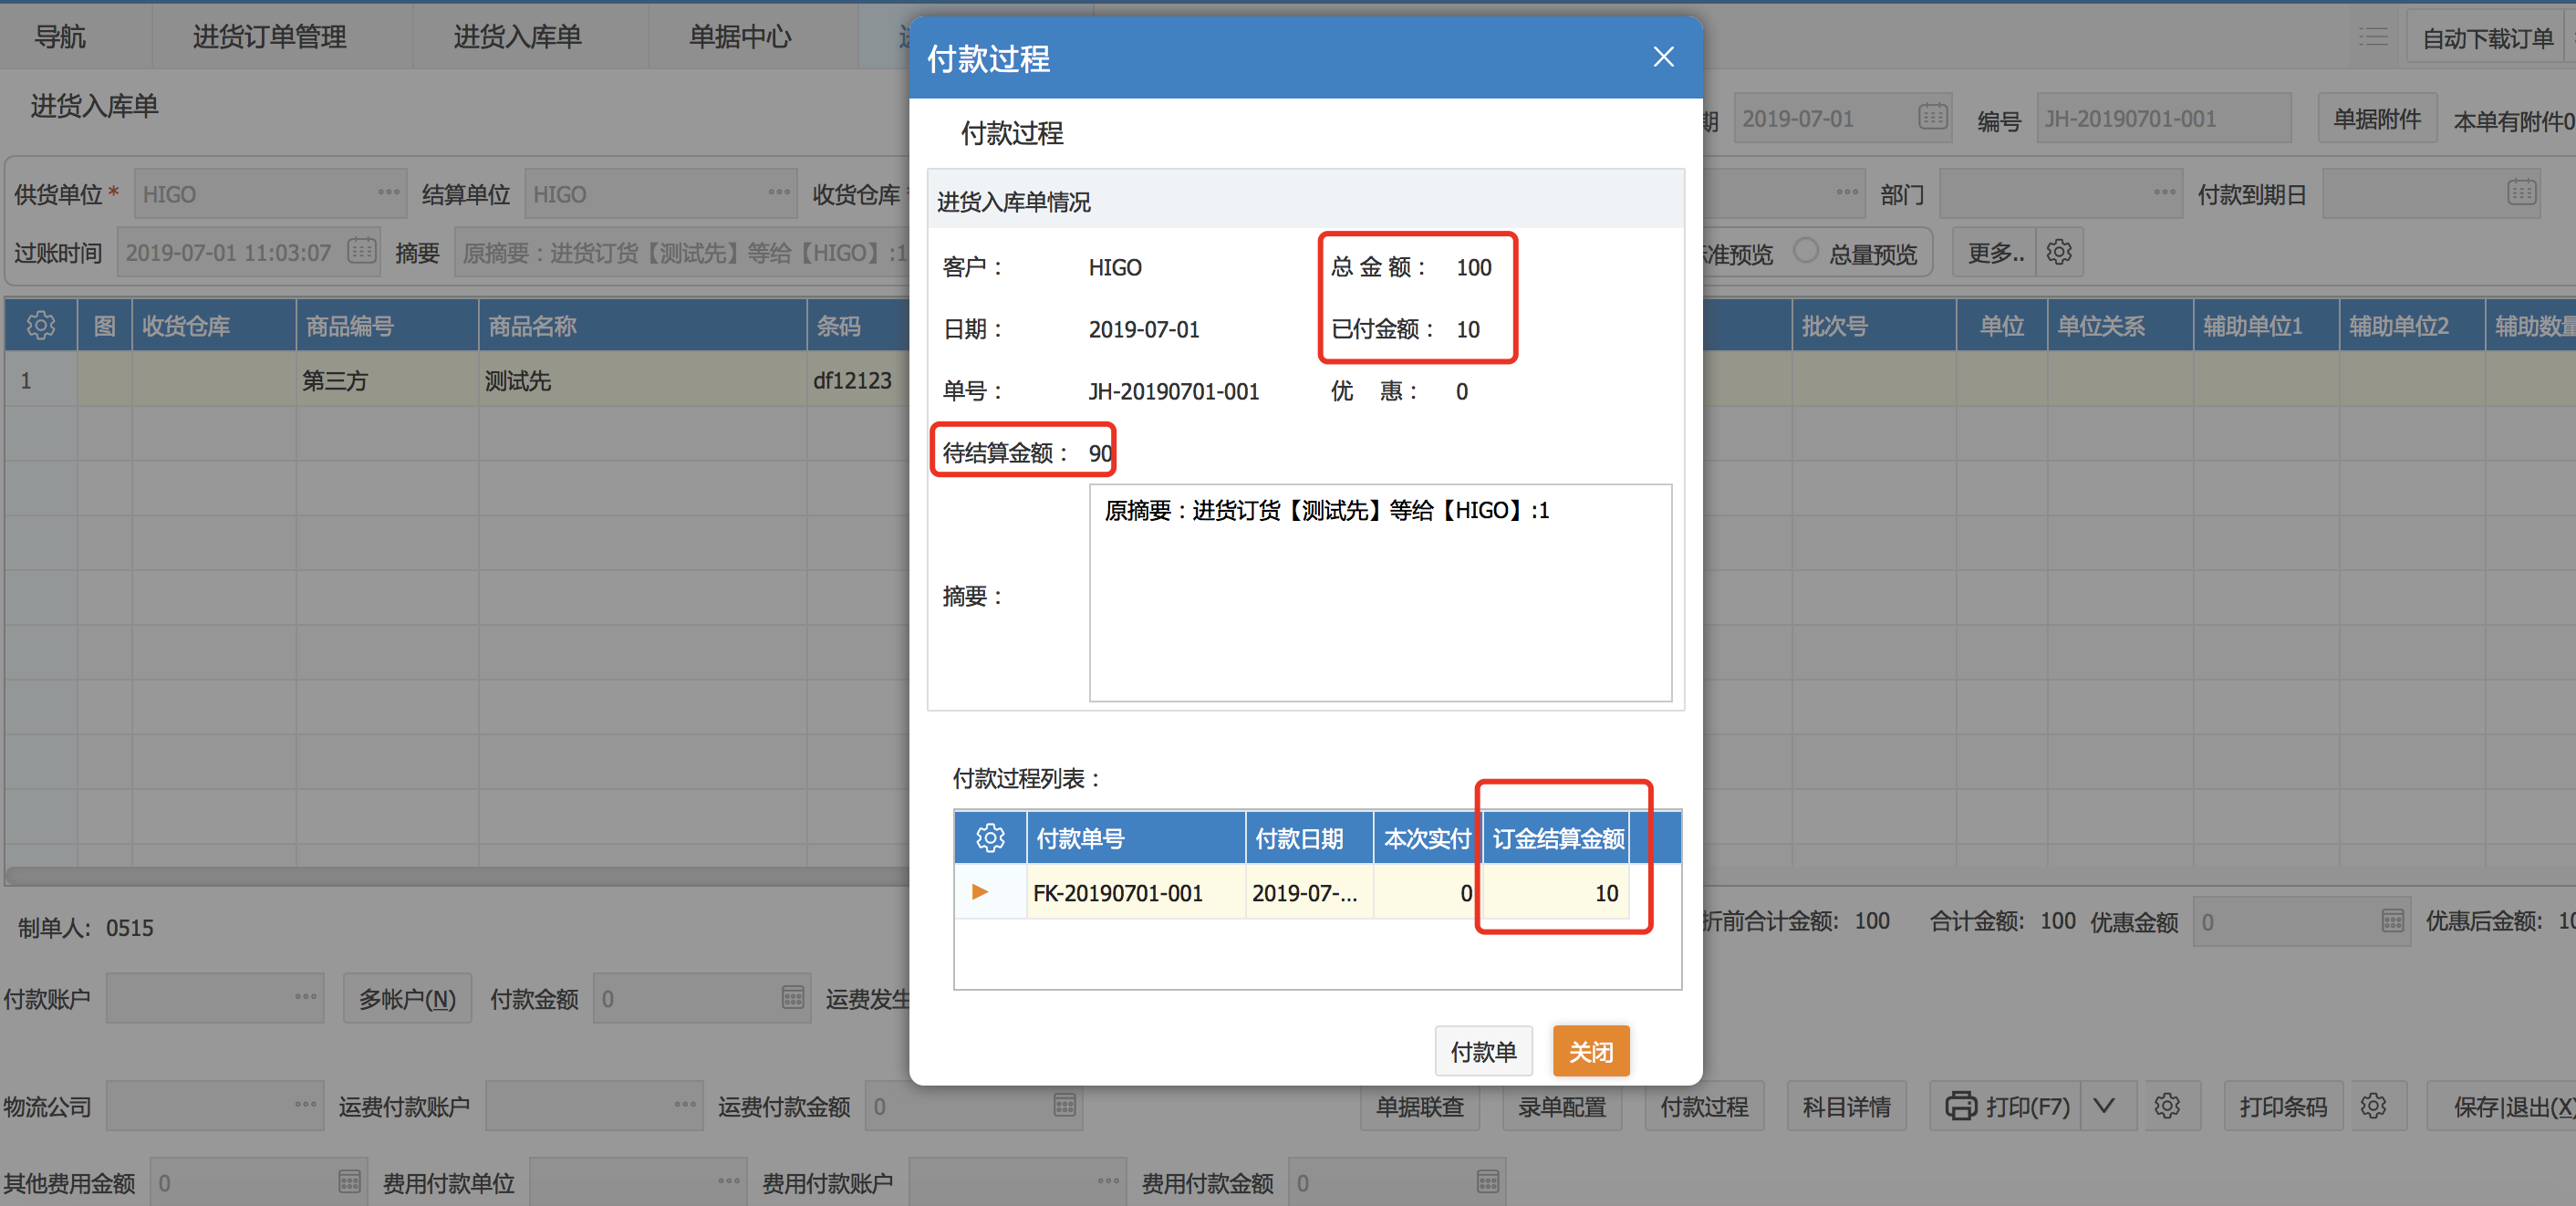Click calculator icon in 付款金额 field

tap(792, 998)
